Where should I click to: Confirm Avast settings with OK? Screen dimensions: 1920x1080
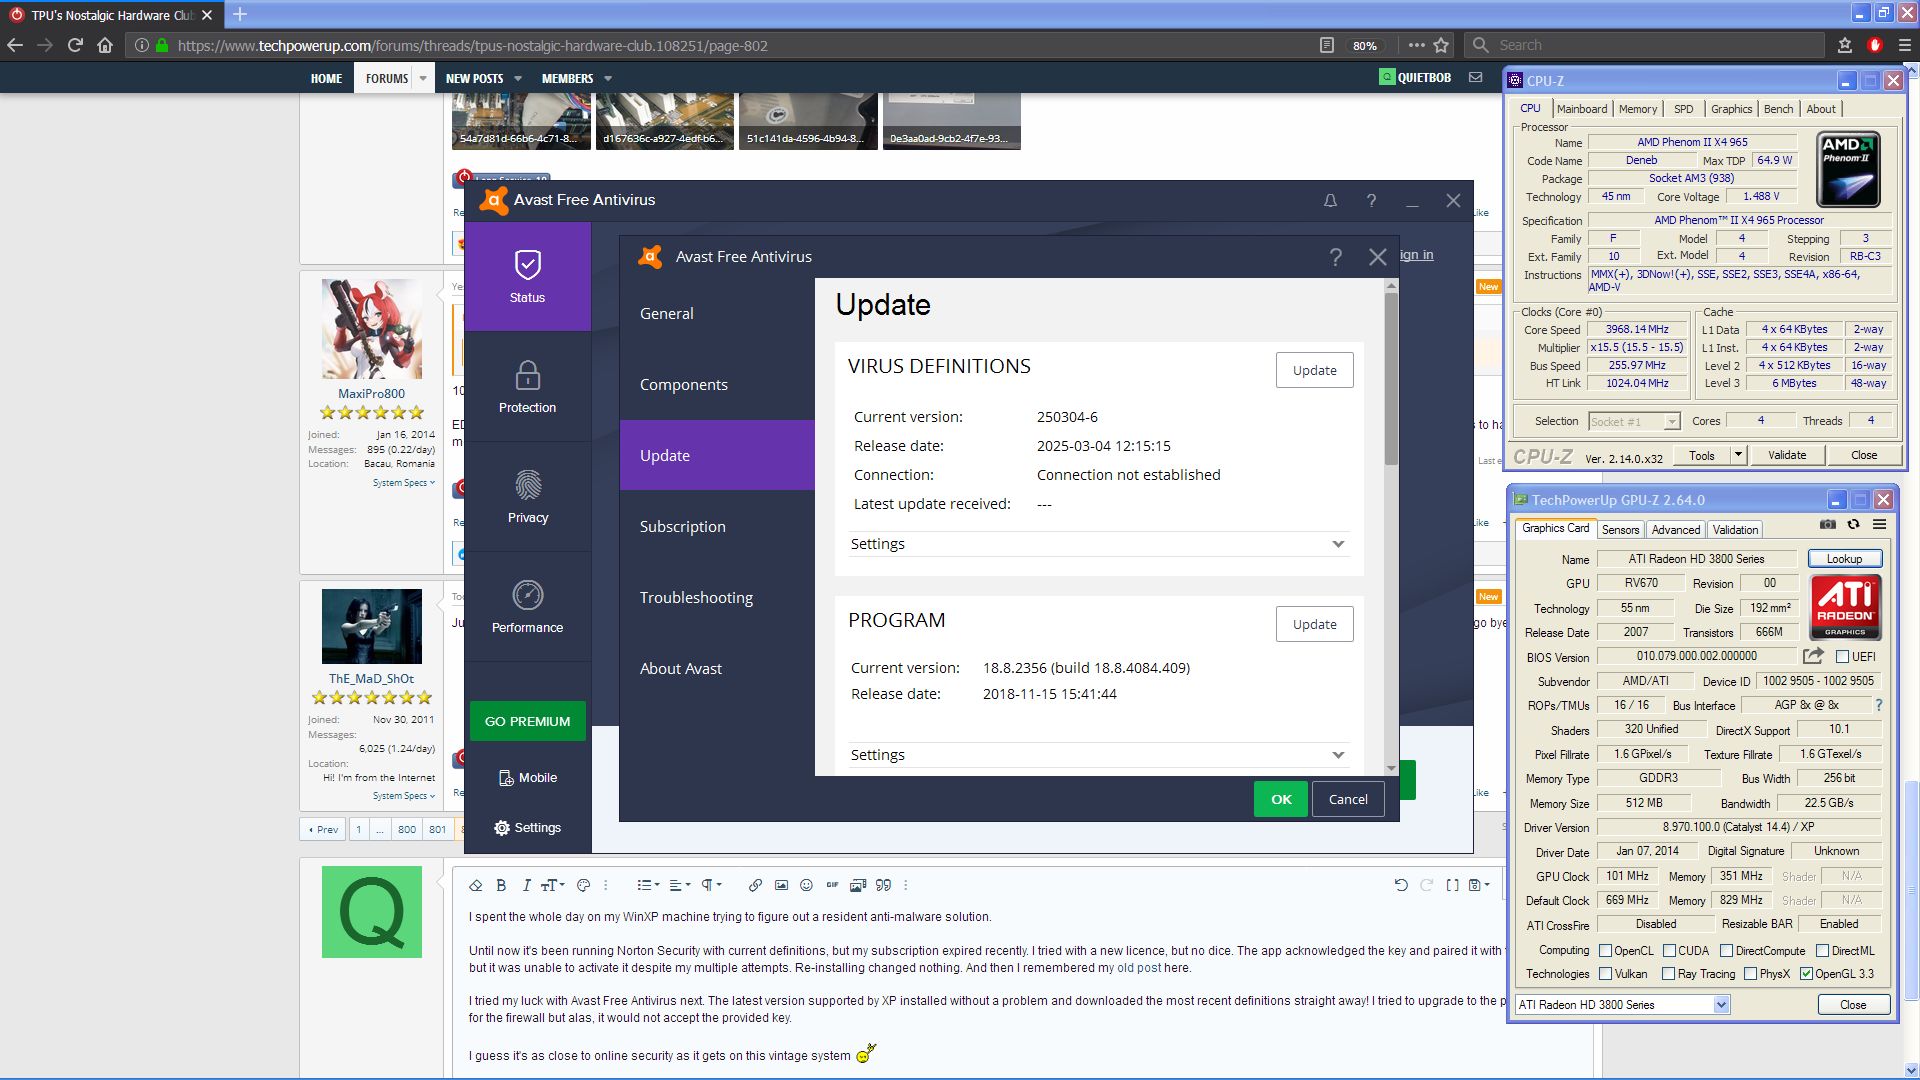[x=1281, y=799]
